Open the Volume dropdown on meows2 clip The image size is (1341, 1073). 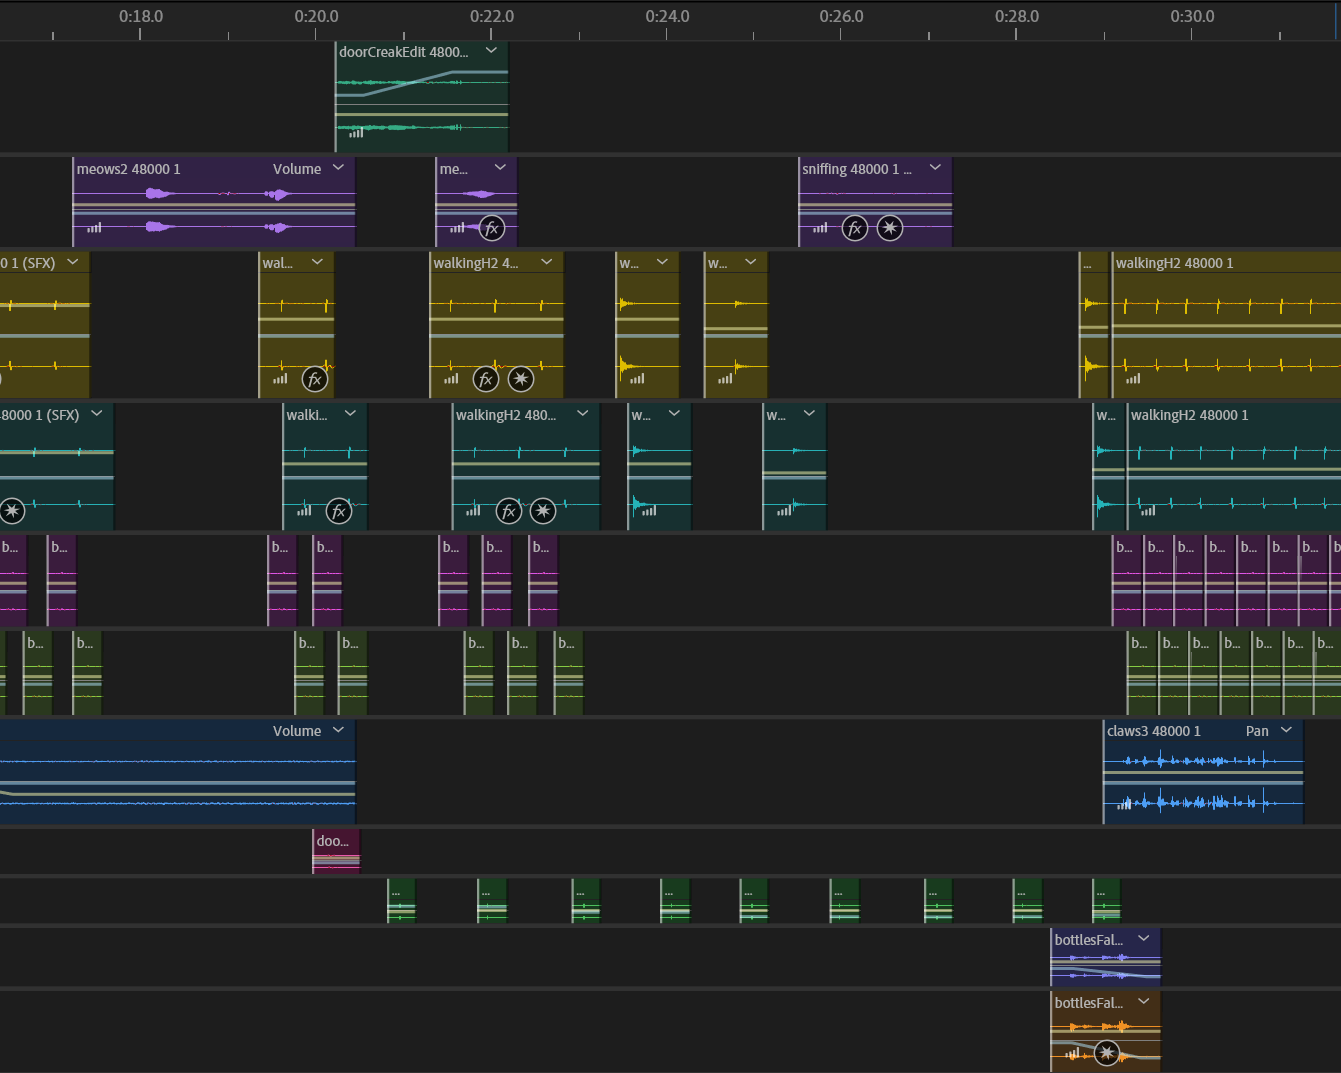coord(338,168)
